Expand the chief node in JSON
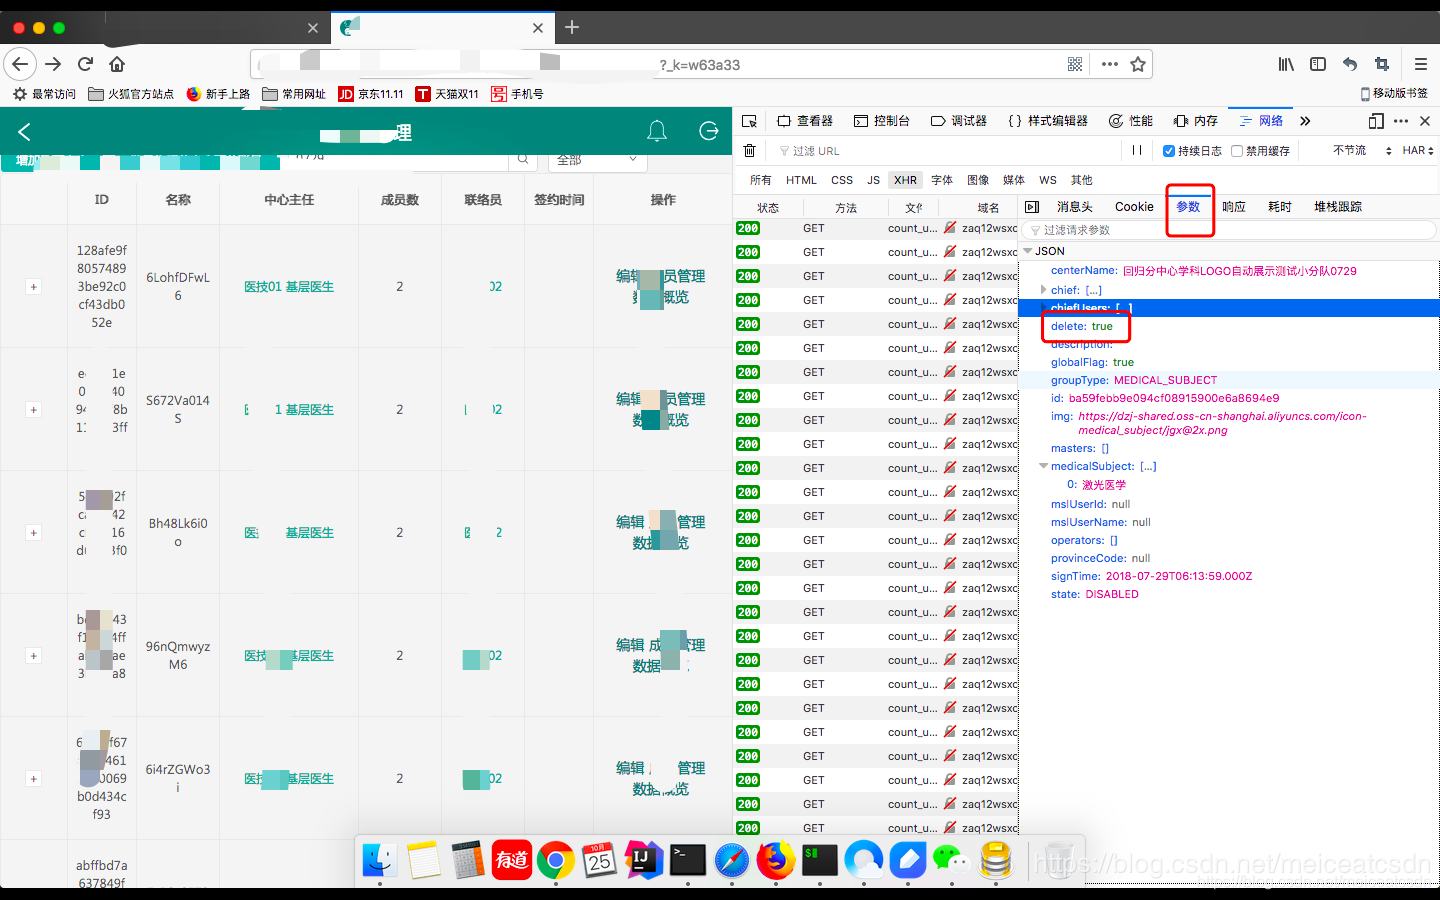Viewport: 1440px width, 900px height. (1043, 290)
